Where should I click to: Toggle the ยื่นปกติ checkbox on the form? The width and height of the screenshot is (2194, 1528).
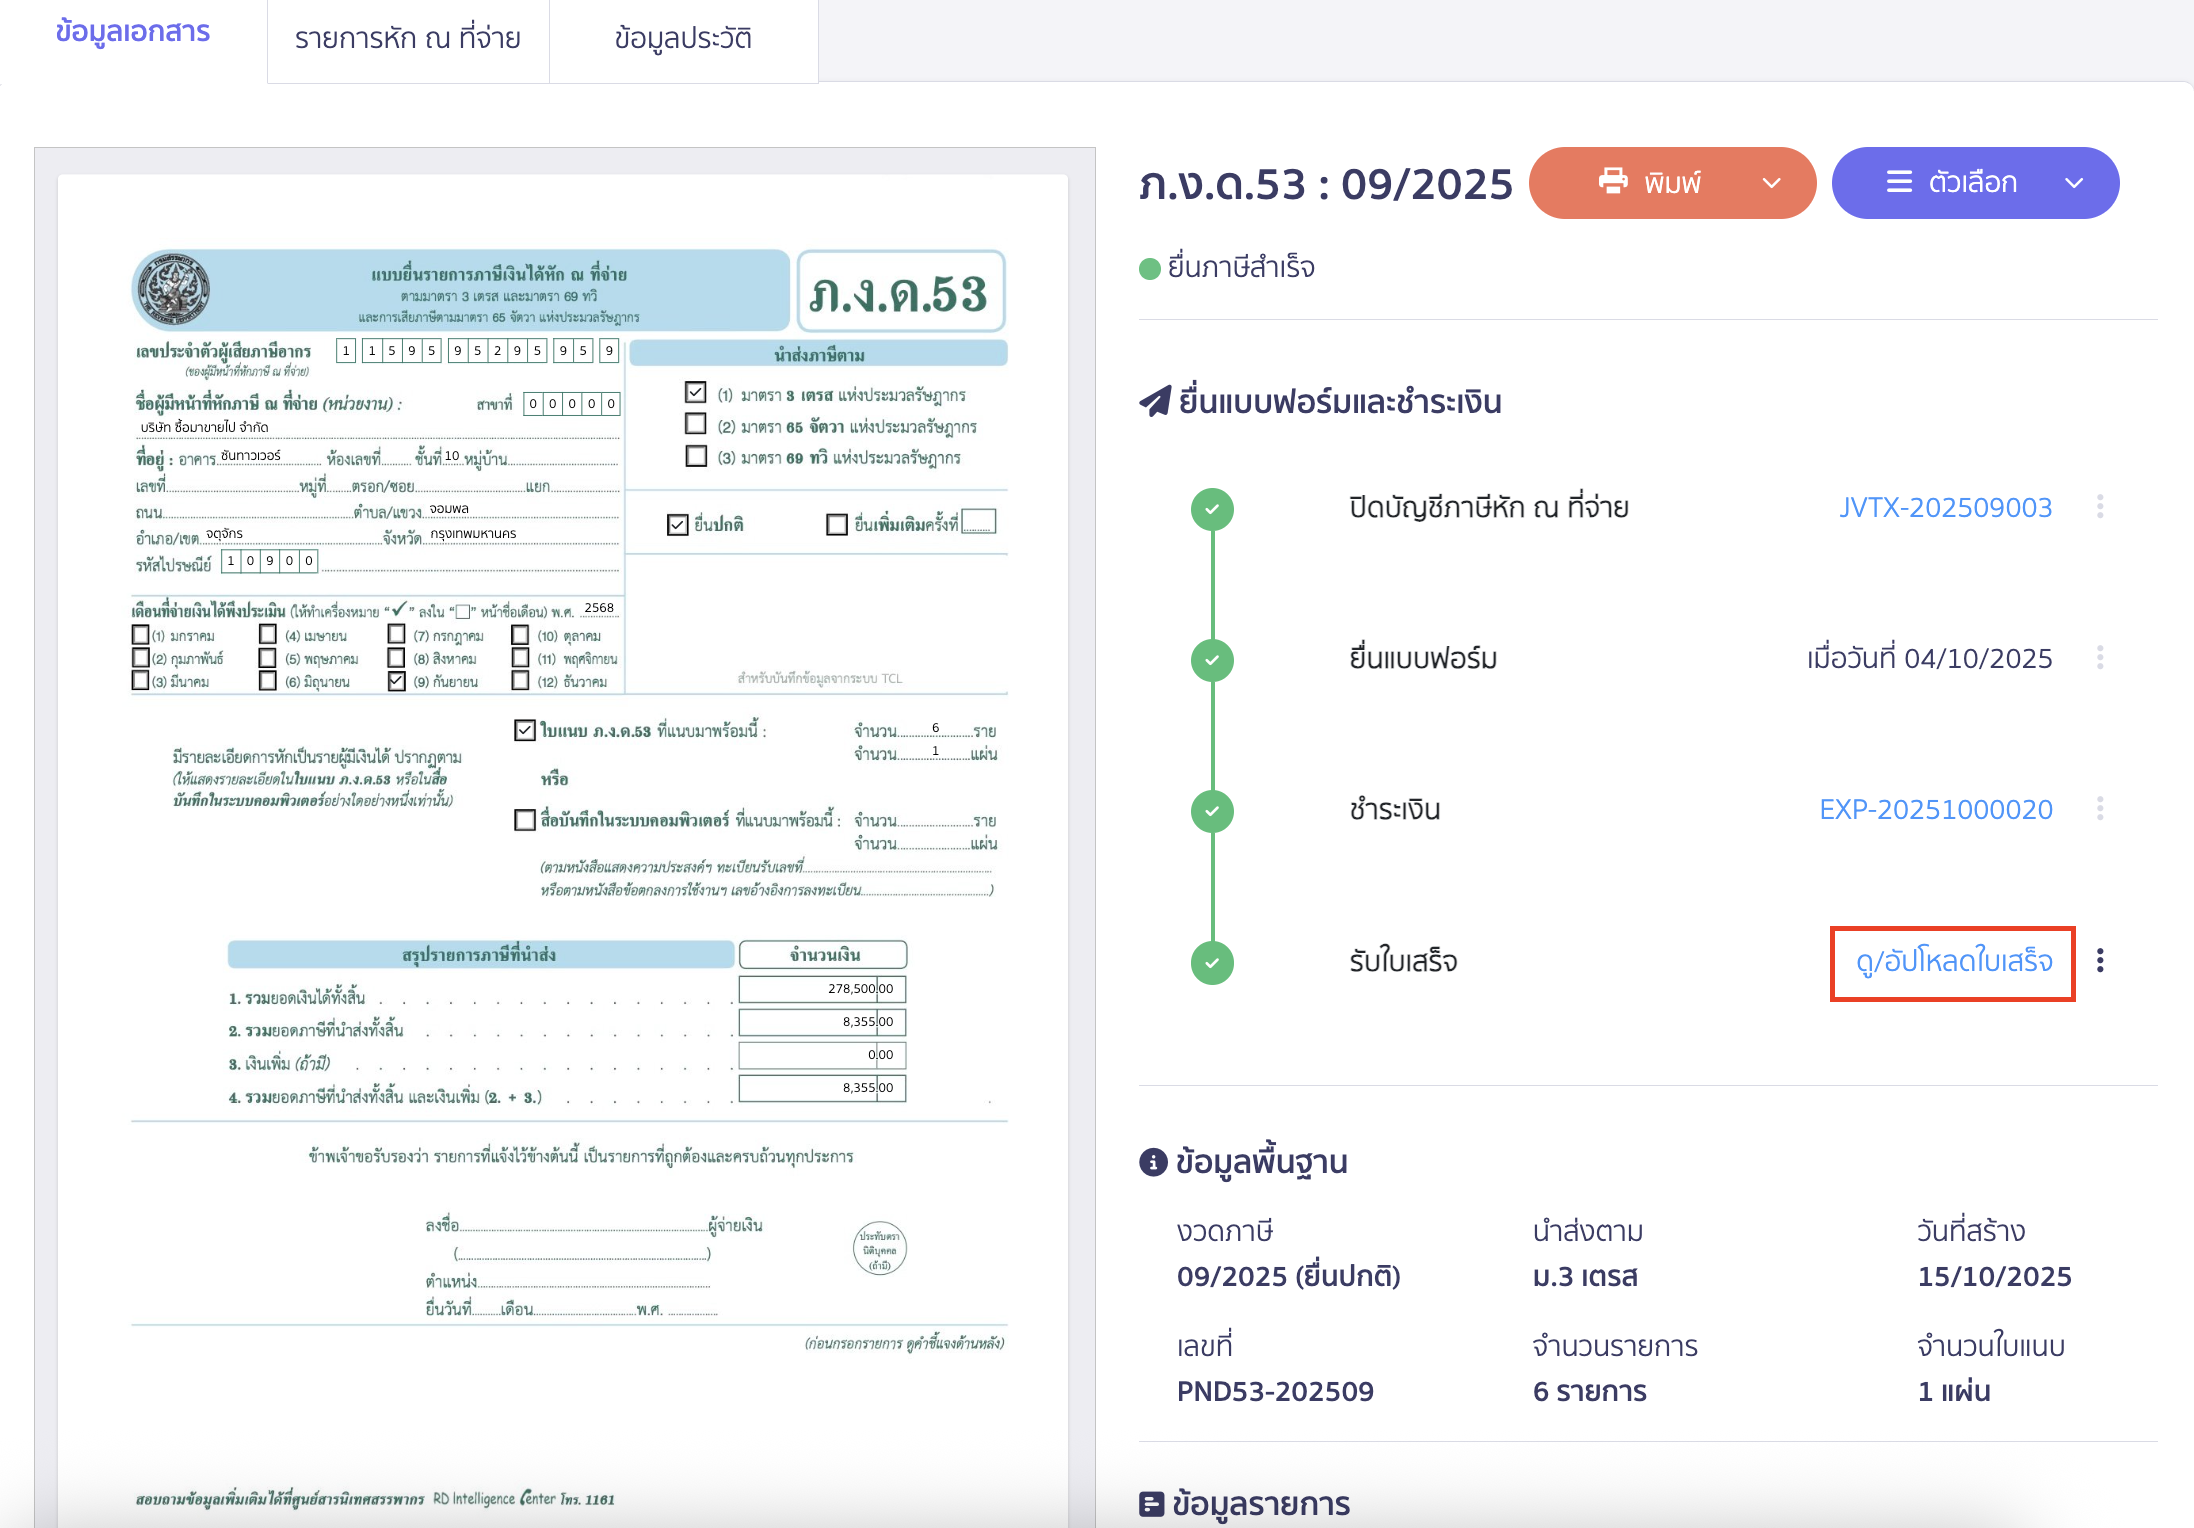click(x=677, y=523)
